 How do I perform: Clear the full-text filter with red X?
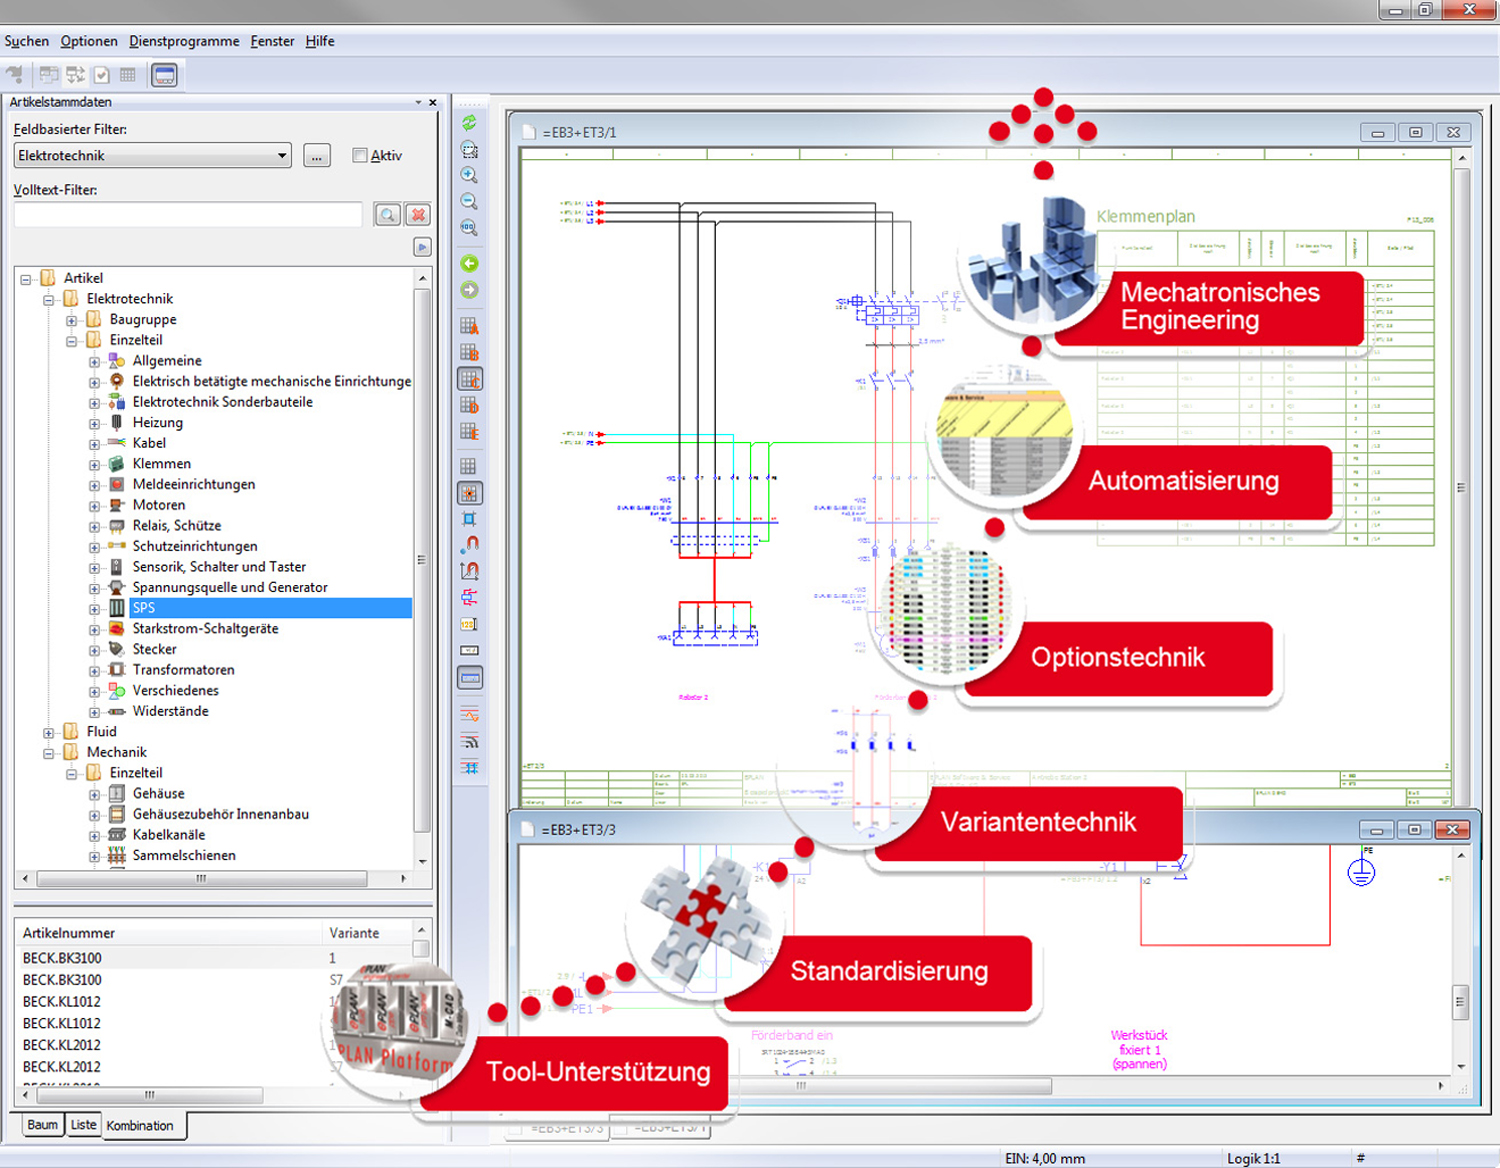point(418,215)
